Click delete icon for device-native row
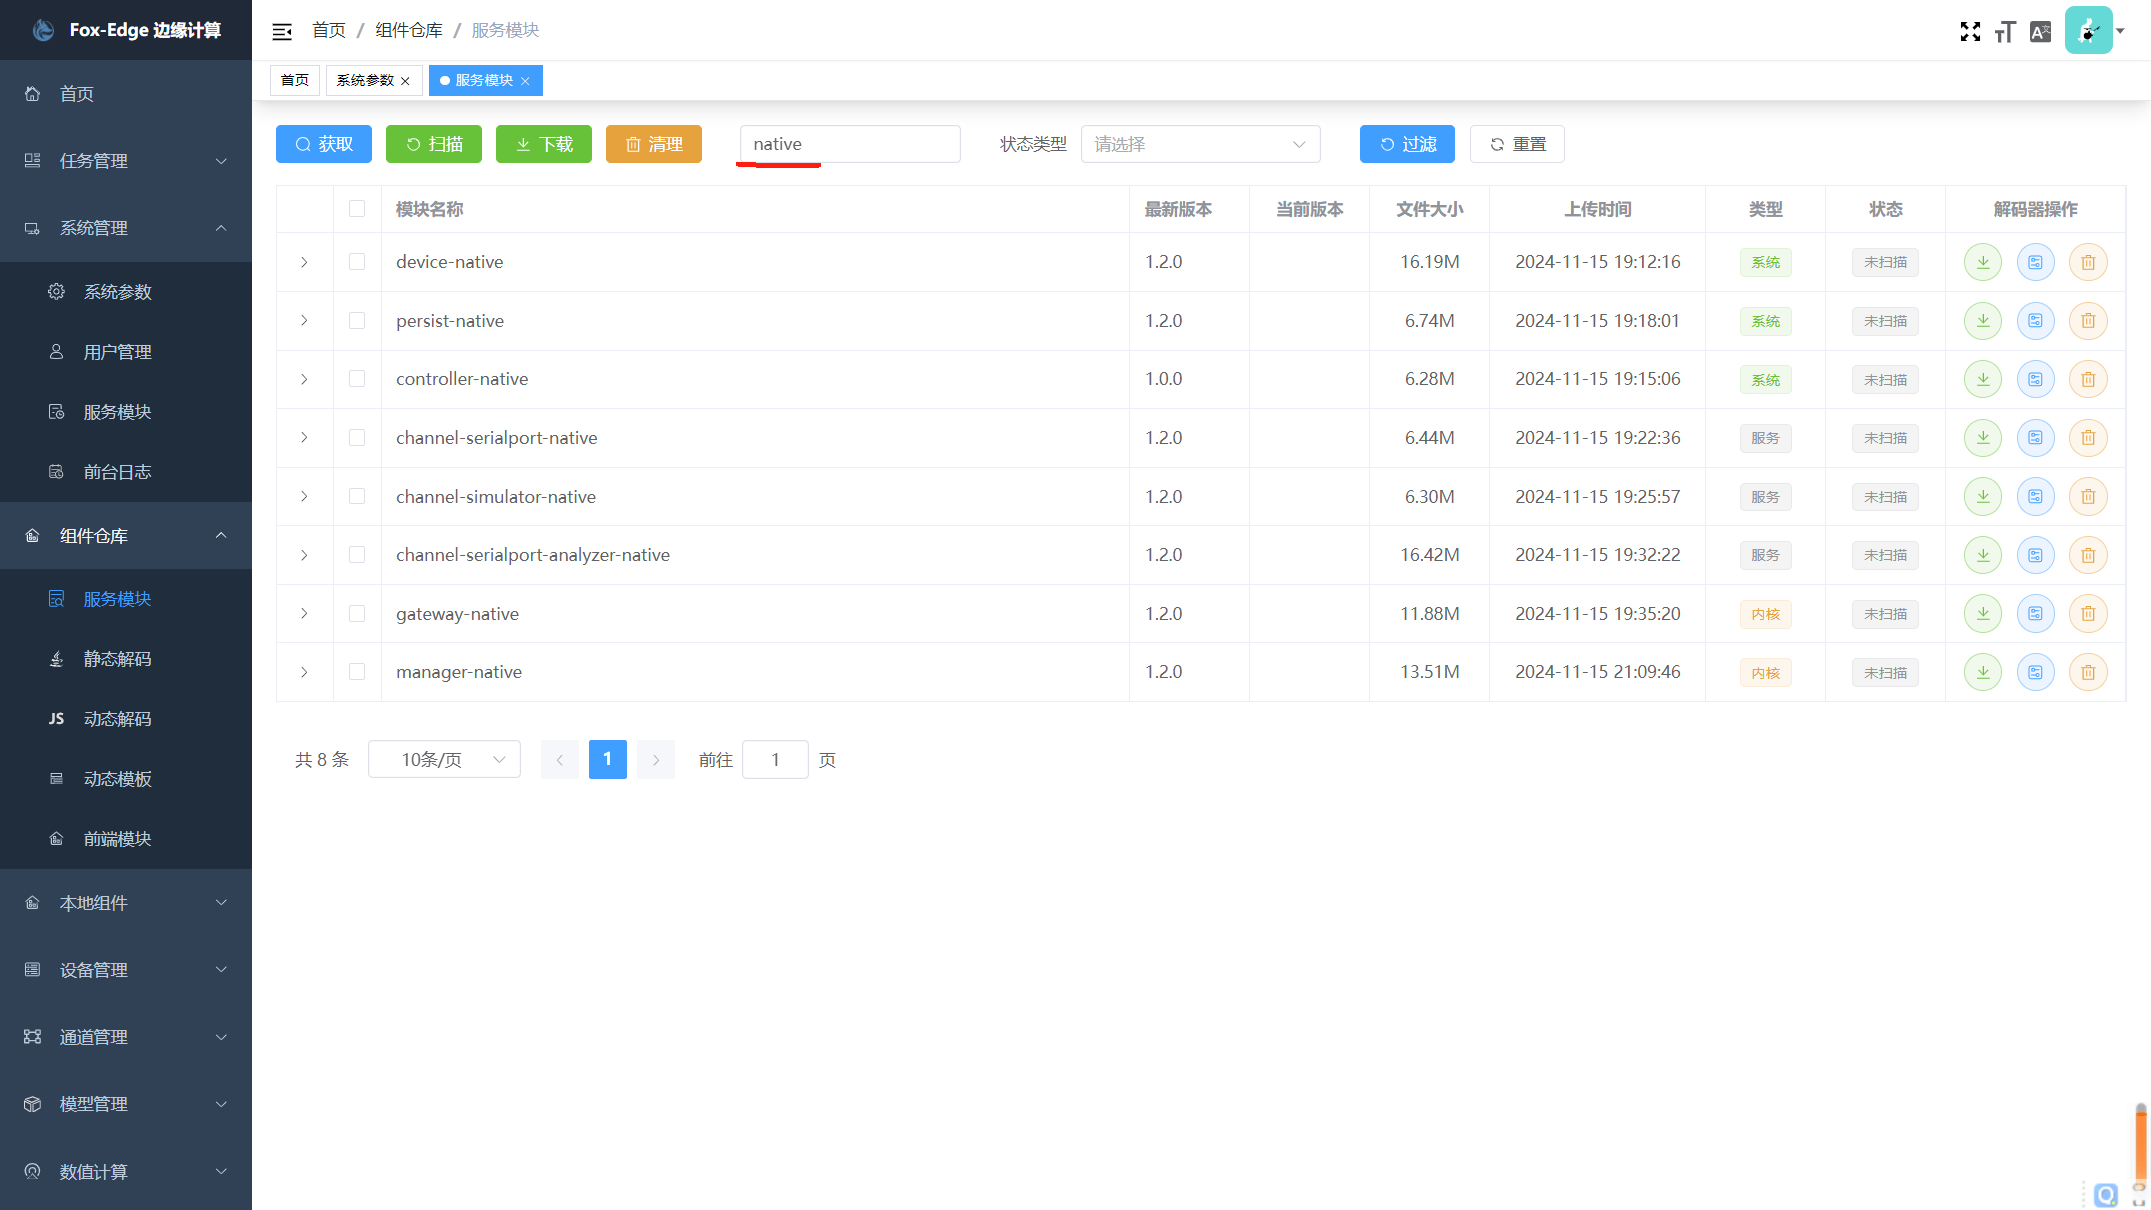The height and width of the screenshot is (1210, 2151). click(x=2088, y=262)
